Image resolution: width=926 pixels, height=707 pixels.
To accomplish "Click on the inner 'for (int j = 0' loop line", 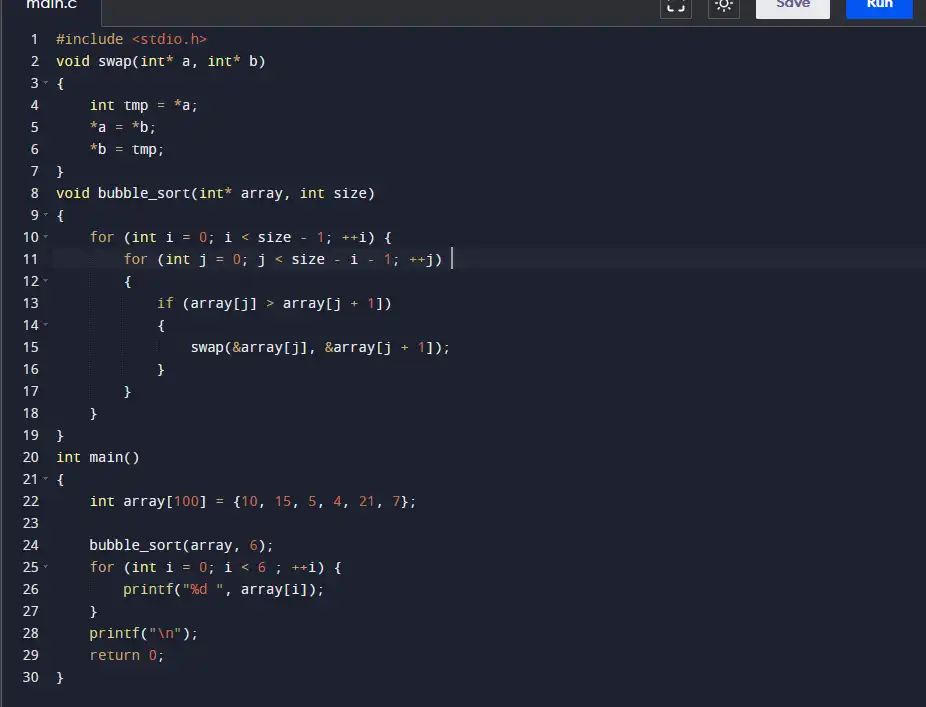I will pyautogui.click(x=283, y=259).
